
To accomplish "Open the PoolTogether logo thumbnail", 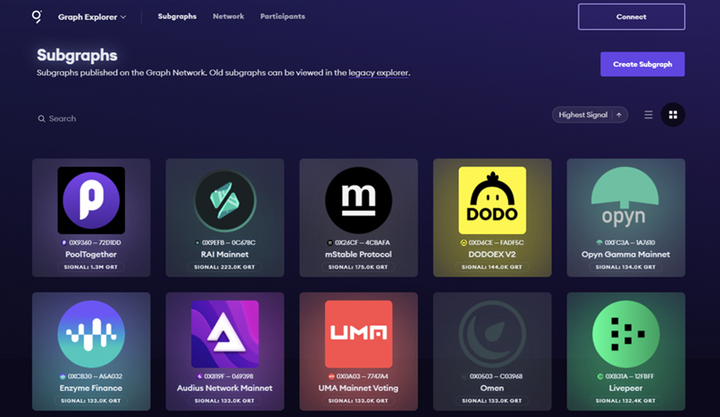I will pos(91,200).
